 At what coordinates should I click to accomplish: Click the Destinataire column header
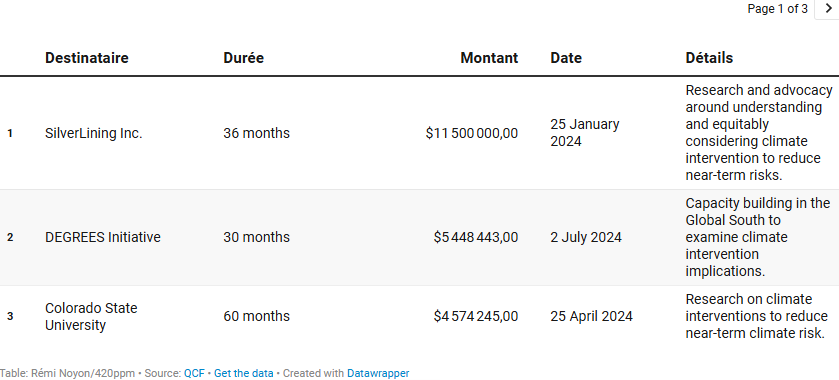tap(87, 58)
